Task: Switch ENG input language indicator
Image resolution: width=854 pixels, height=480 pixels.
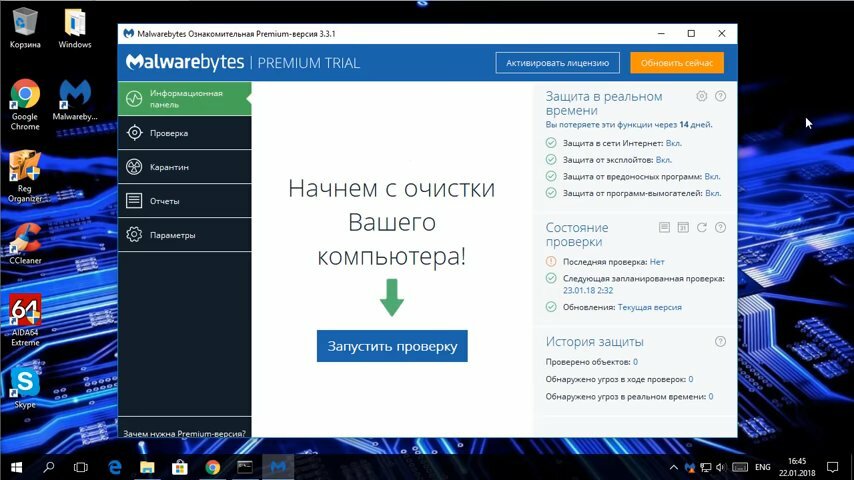Action: pyautogui.click(x=762, y=467)
